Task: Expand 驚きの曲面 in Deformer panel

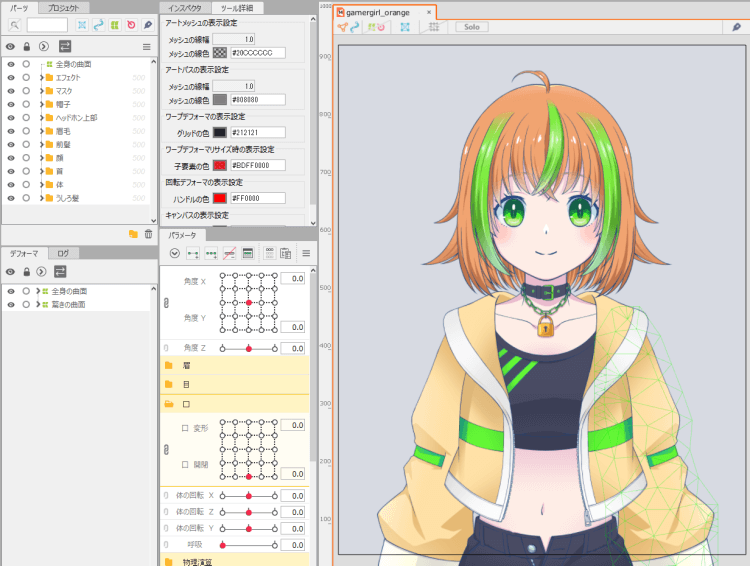Action: pyautogui.click(x=38, y=305)
